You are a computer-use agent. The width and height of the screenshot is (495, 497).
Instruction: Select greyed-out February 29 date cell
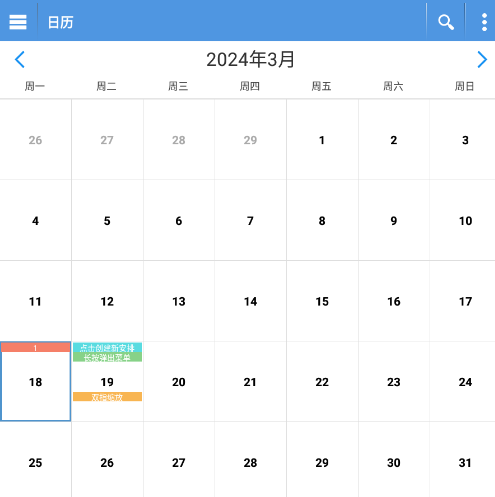[x=250, y=140]
